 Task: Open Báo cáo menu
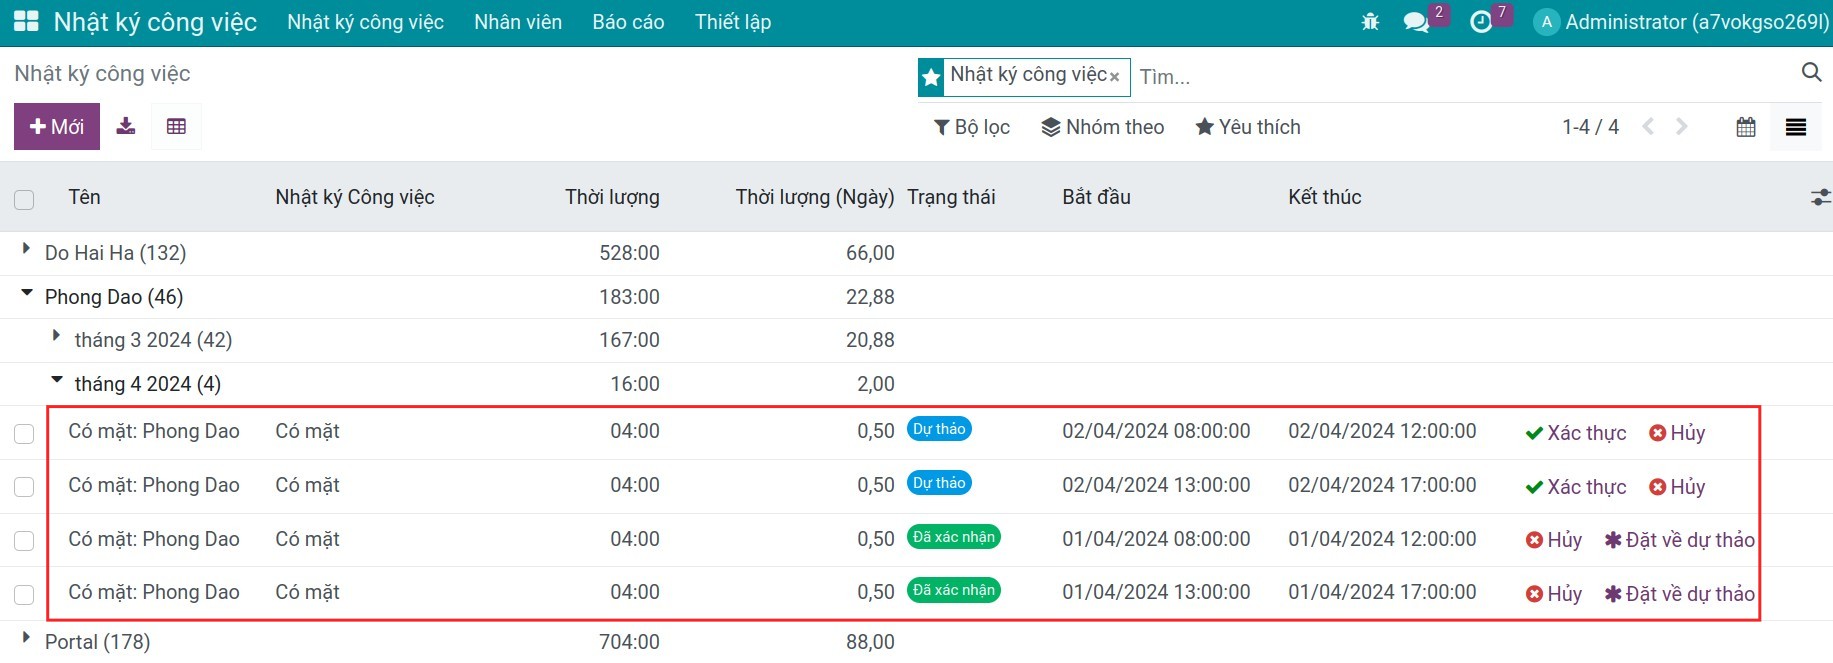click(628, 22)
